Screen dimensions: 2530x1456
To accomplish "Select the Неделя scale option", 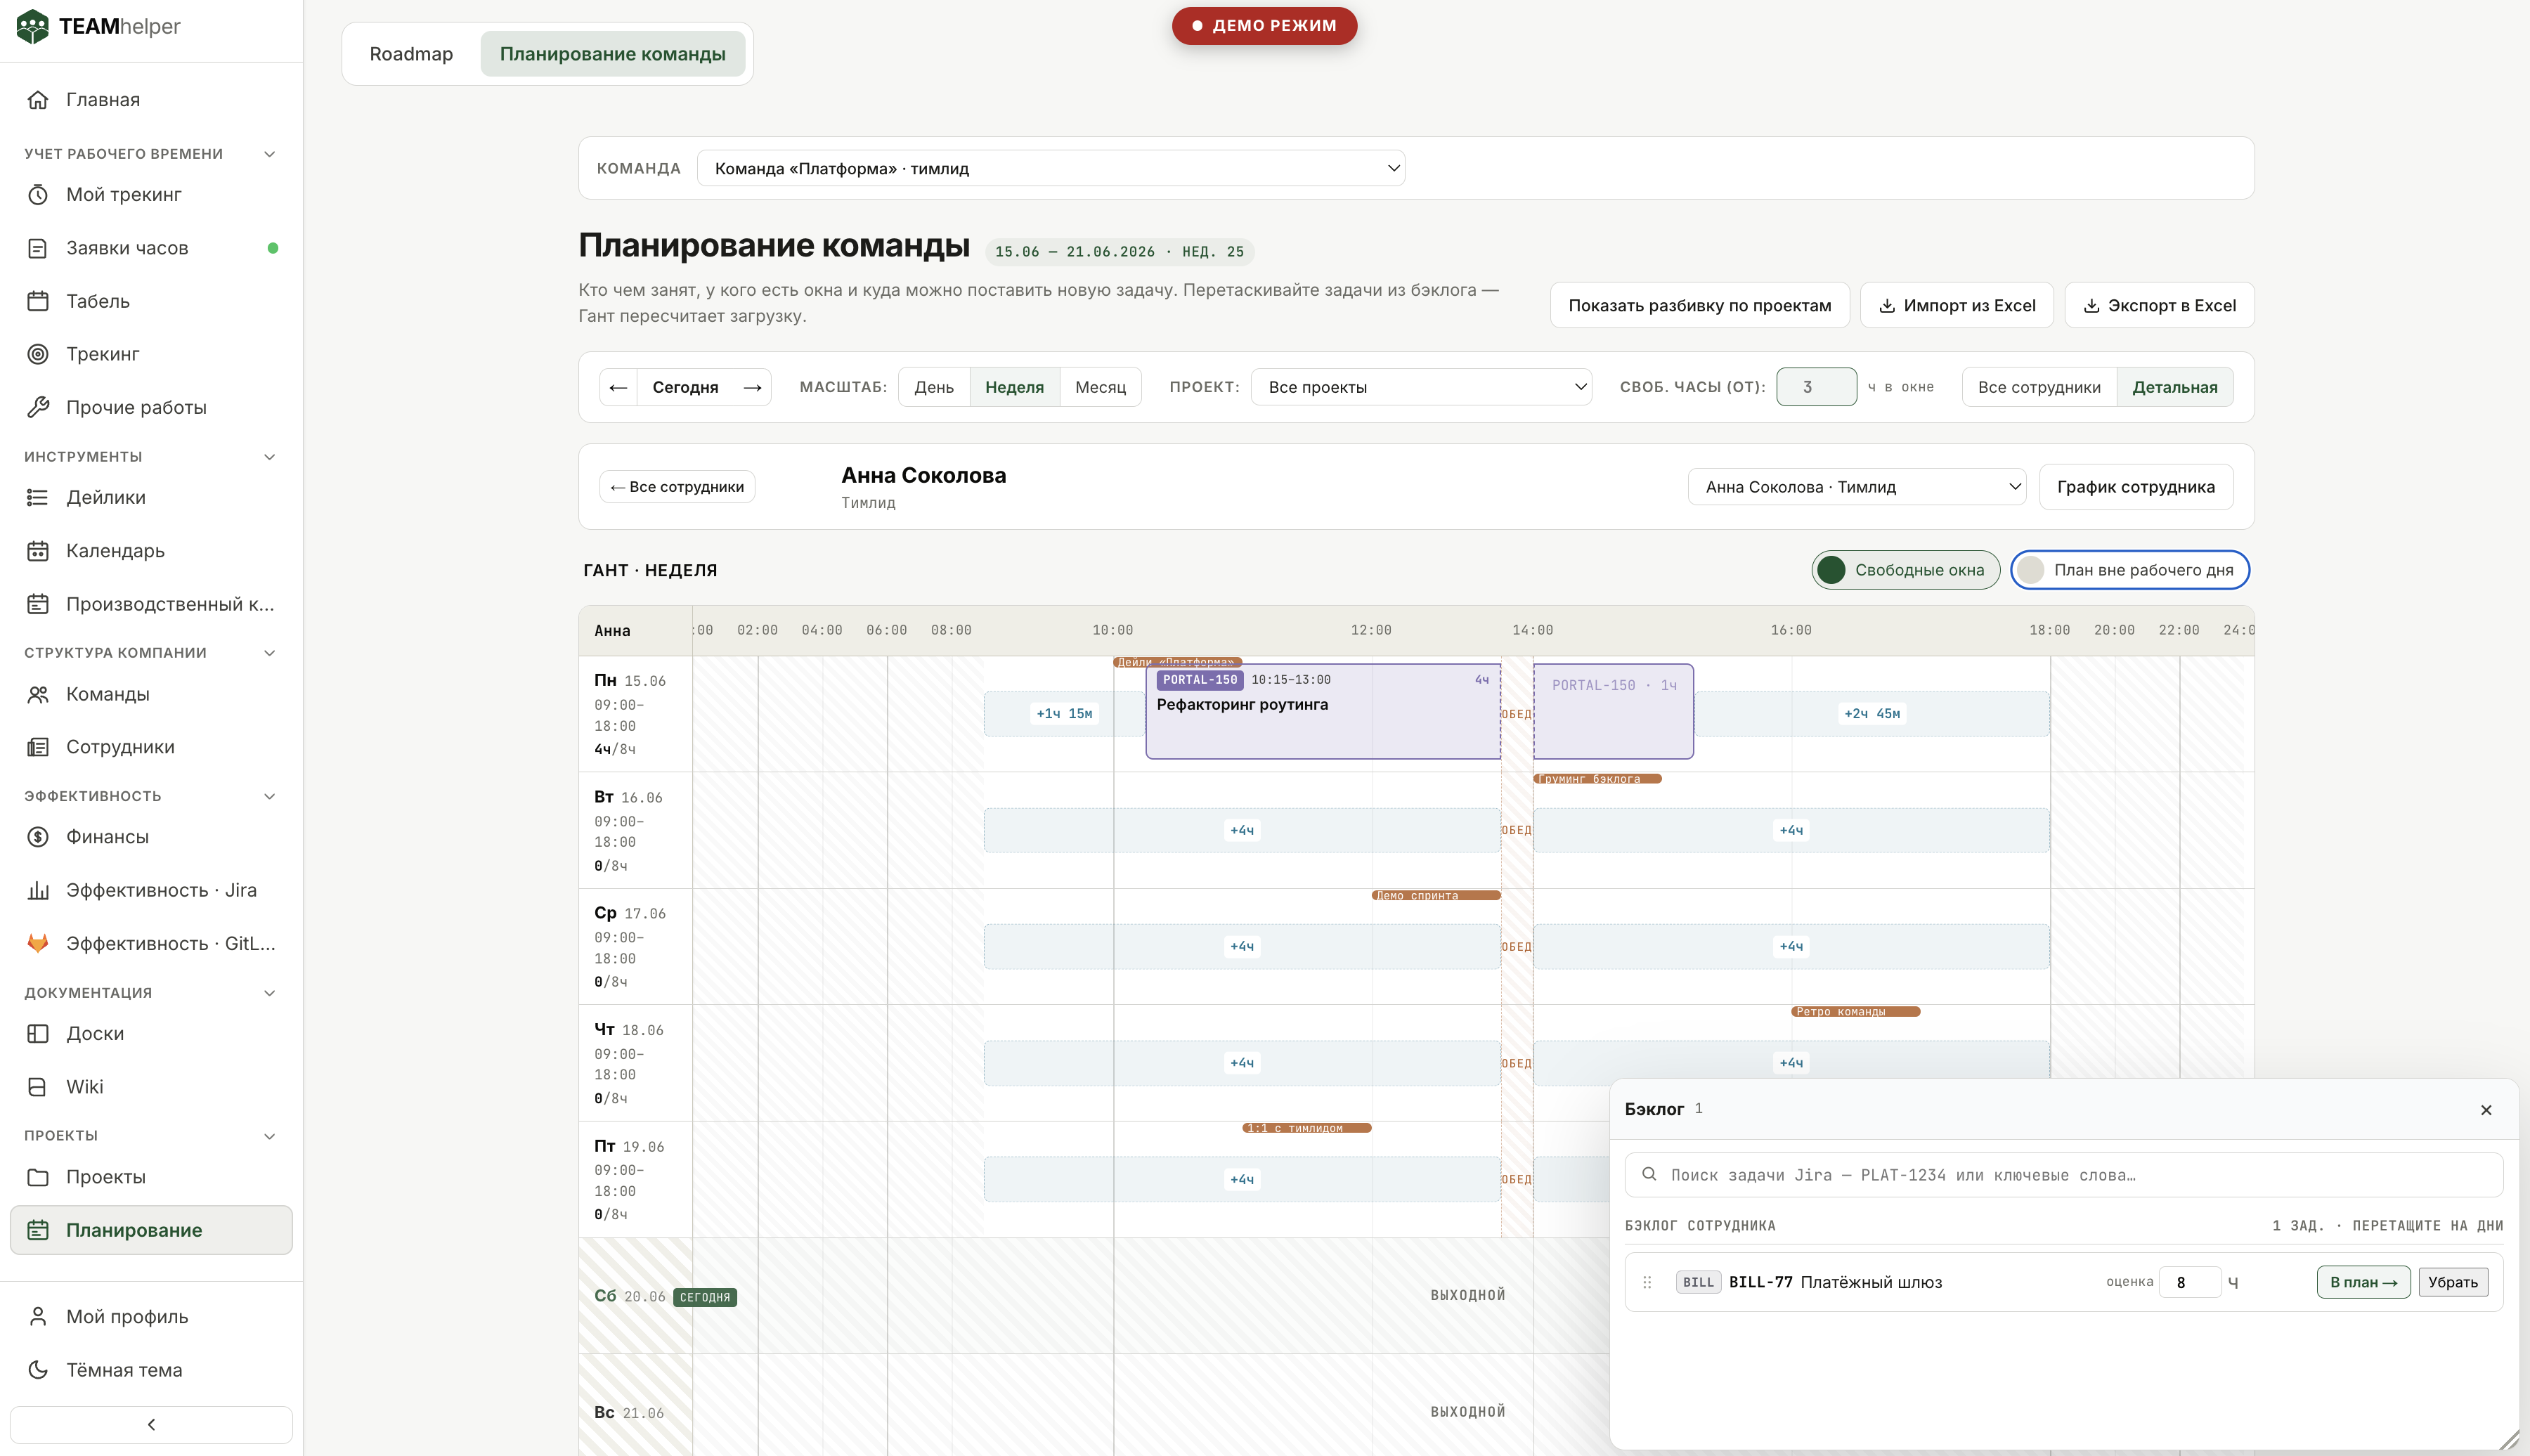I will pyautogui.click(x=1014, y=387).
